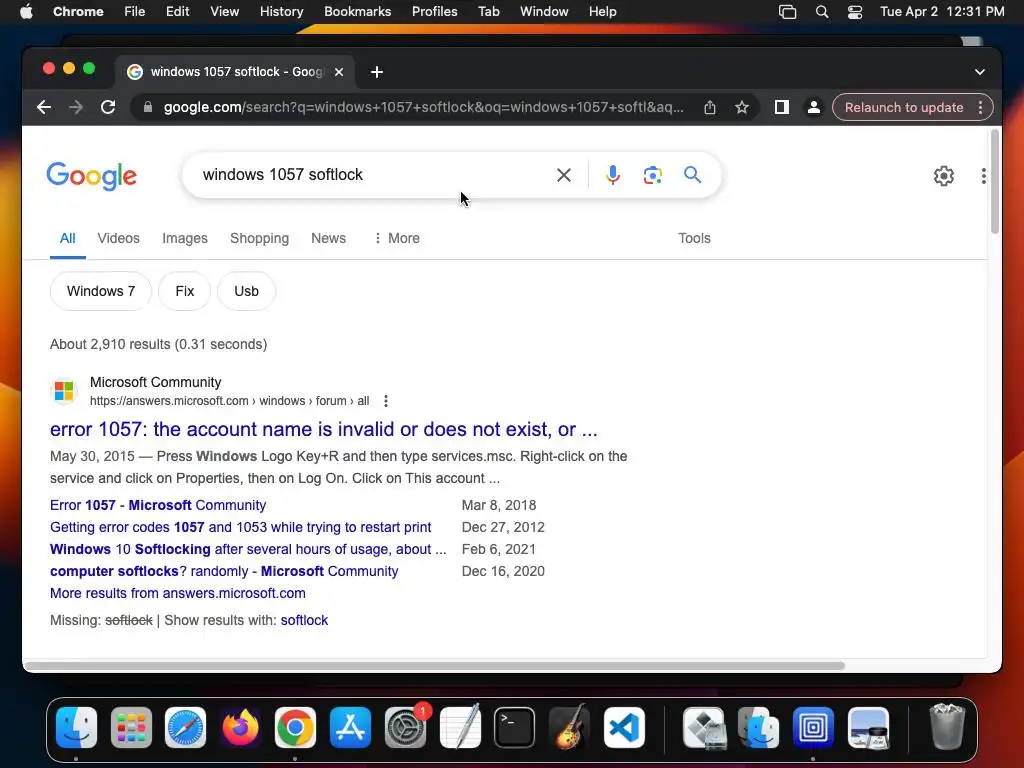Start voice search with microphone icon
Viewport: 1024px width, 768px height.
coord(613,175)
